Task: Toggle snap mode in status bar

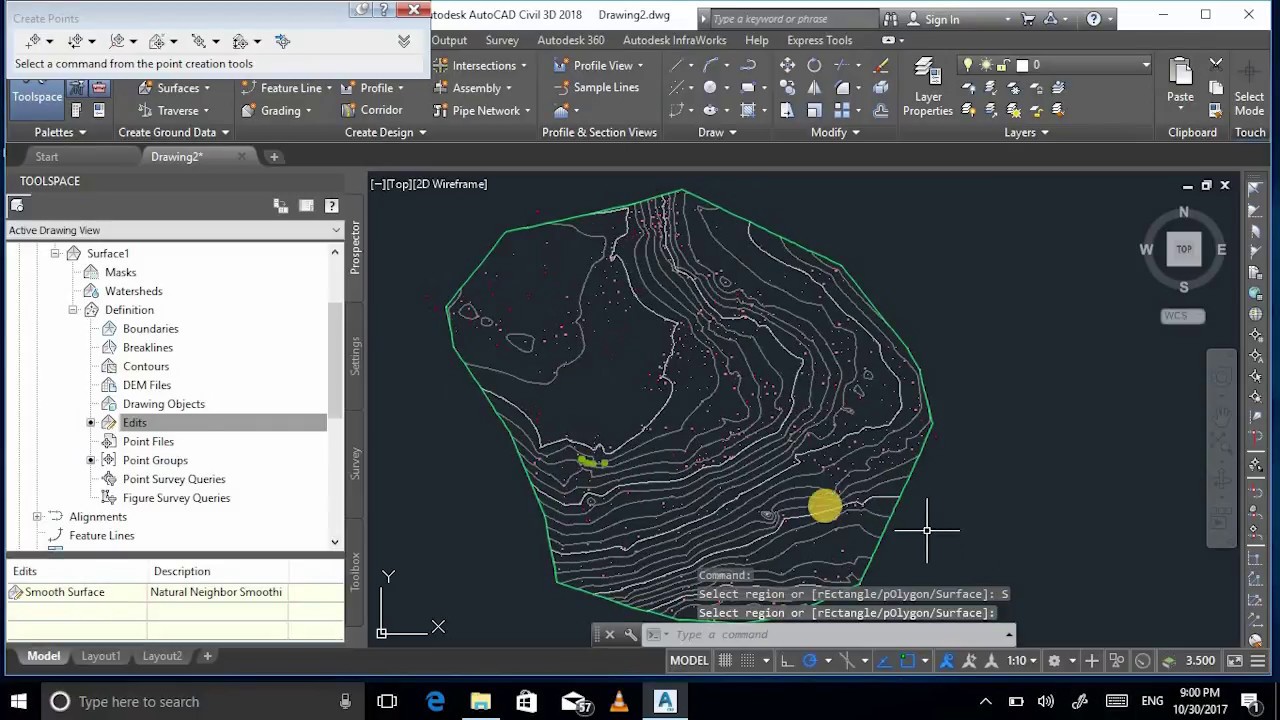Action: point(748,661)
